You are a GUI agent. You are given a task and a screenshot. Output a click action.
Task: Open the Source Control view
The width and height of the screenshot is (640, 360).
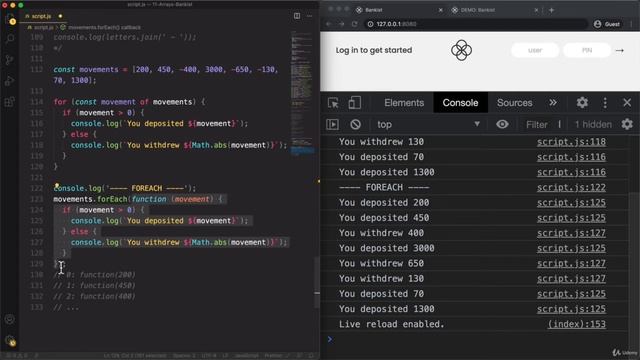[10, 60]
